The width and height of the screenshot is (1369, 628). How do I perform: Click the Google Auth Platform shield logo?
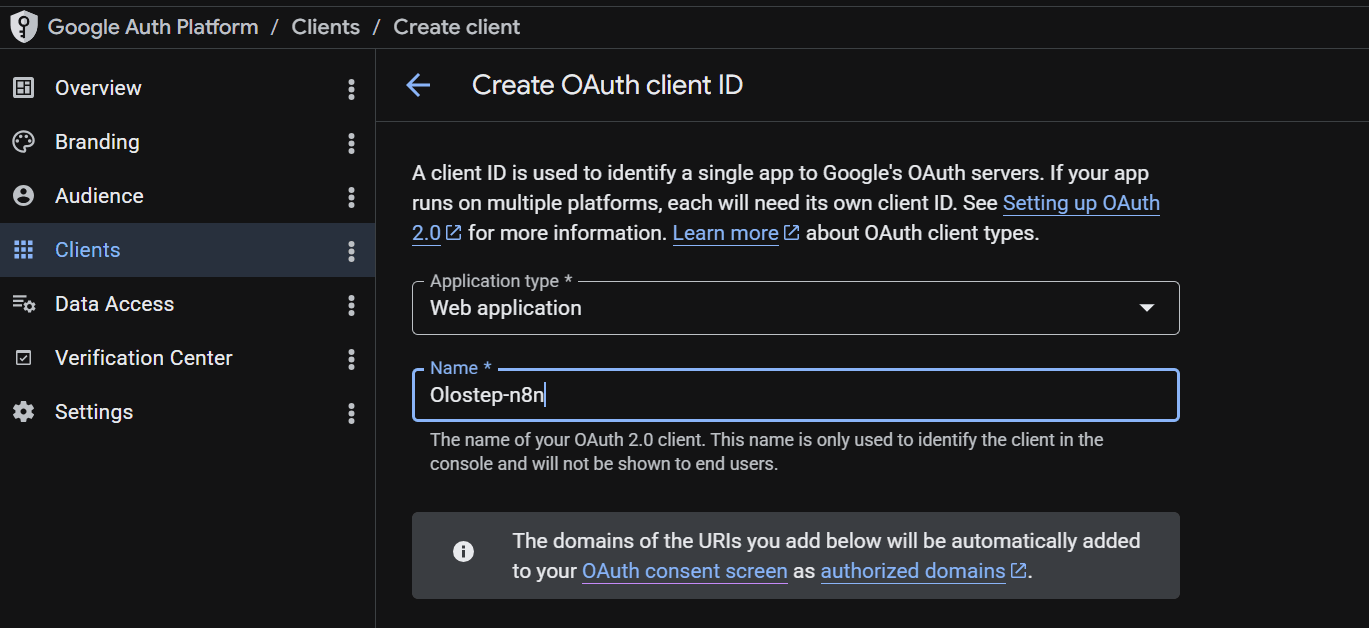(24, 27)
